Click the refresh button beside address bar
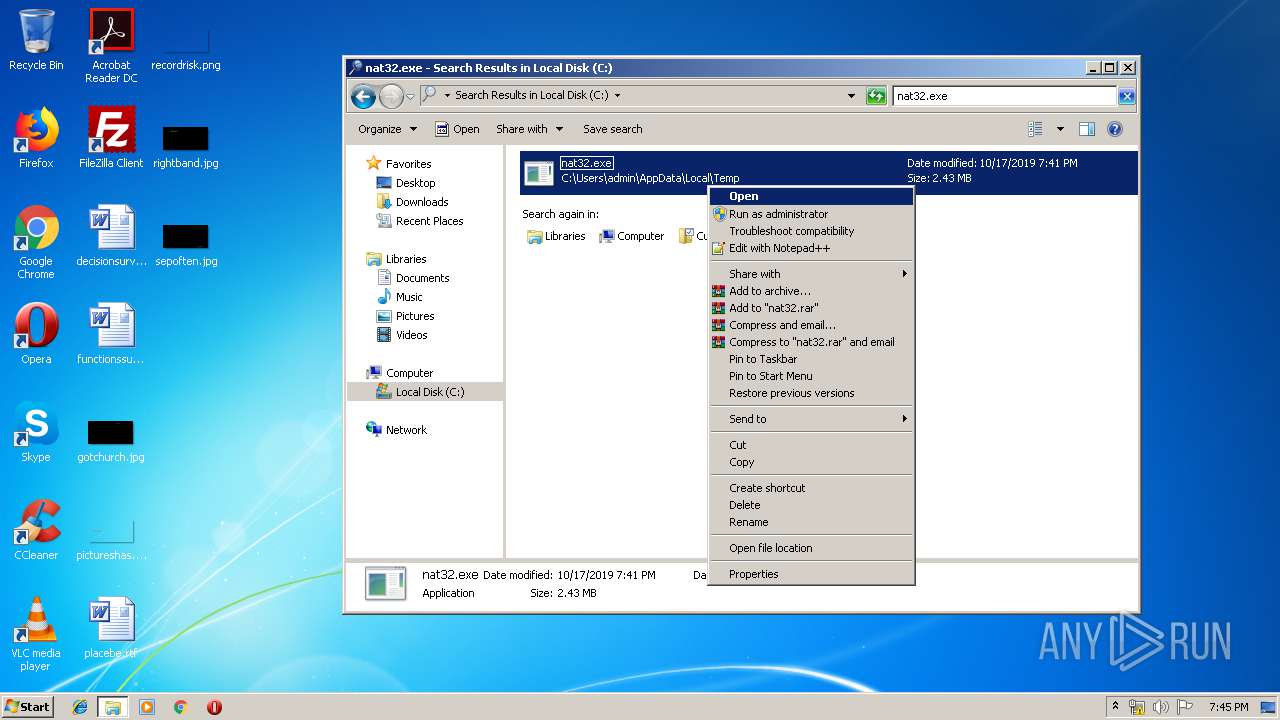This screenshot has width=1280, height=720. 876,96
